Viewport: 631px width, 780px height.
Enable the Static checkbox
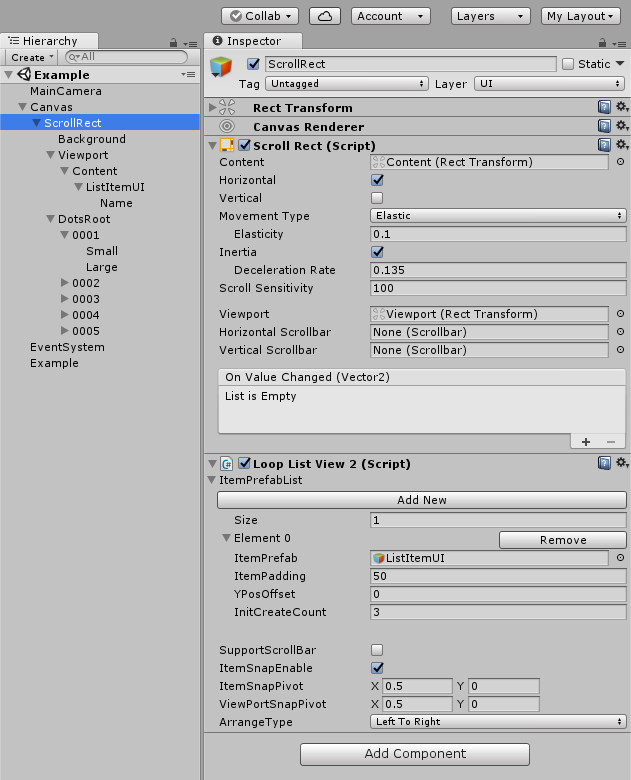[568, 64]
